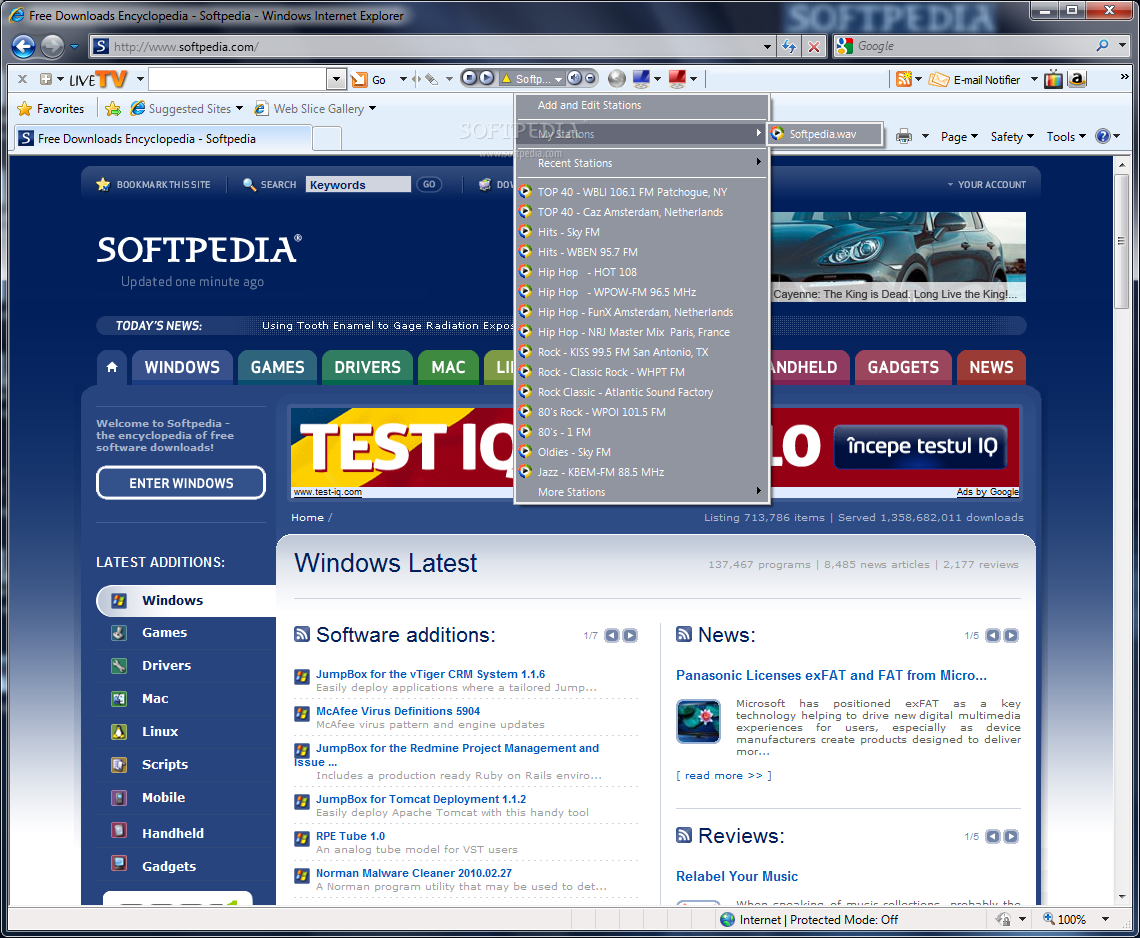
Task: Click the Add to Favorites Bar star icon
Action: point(113,108)
